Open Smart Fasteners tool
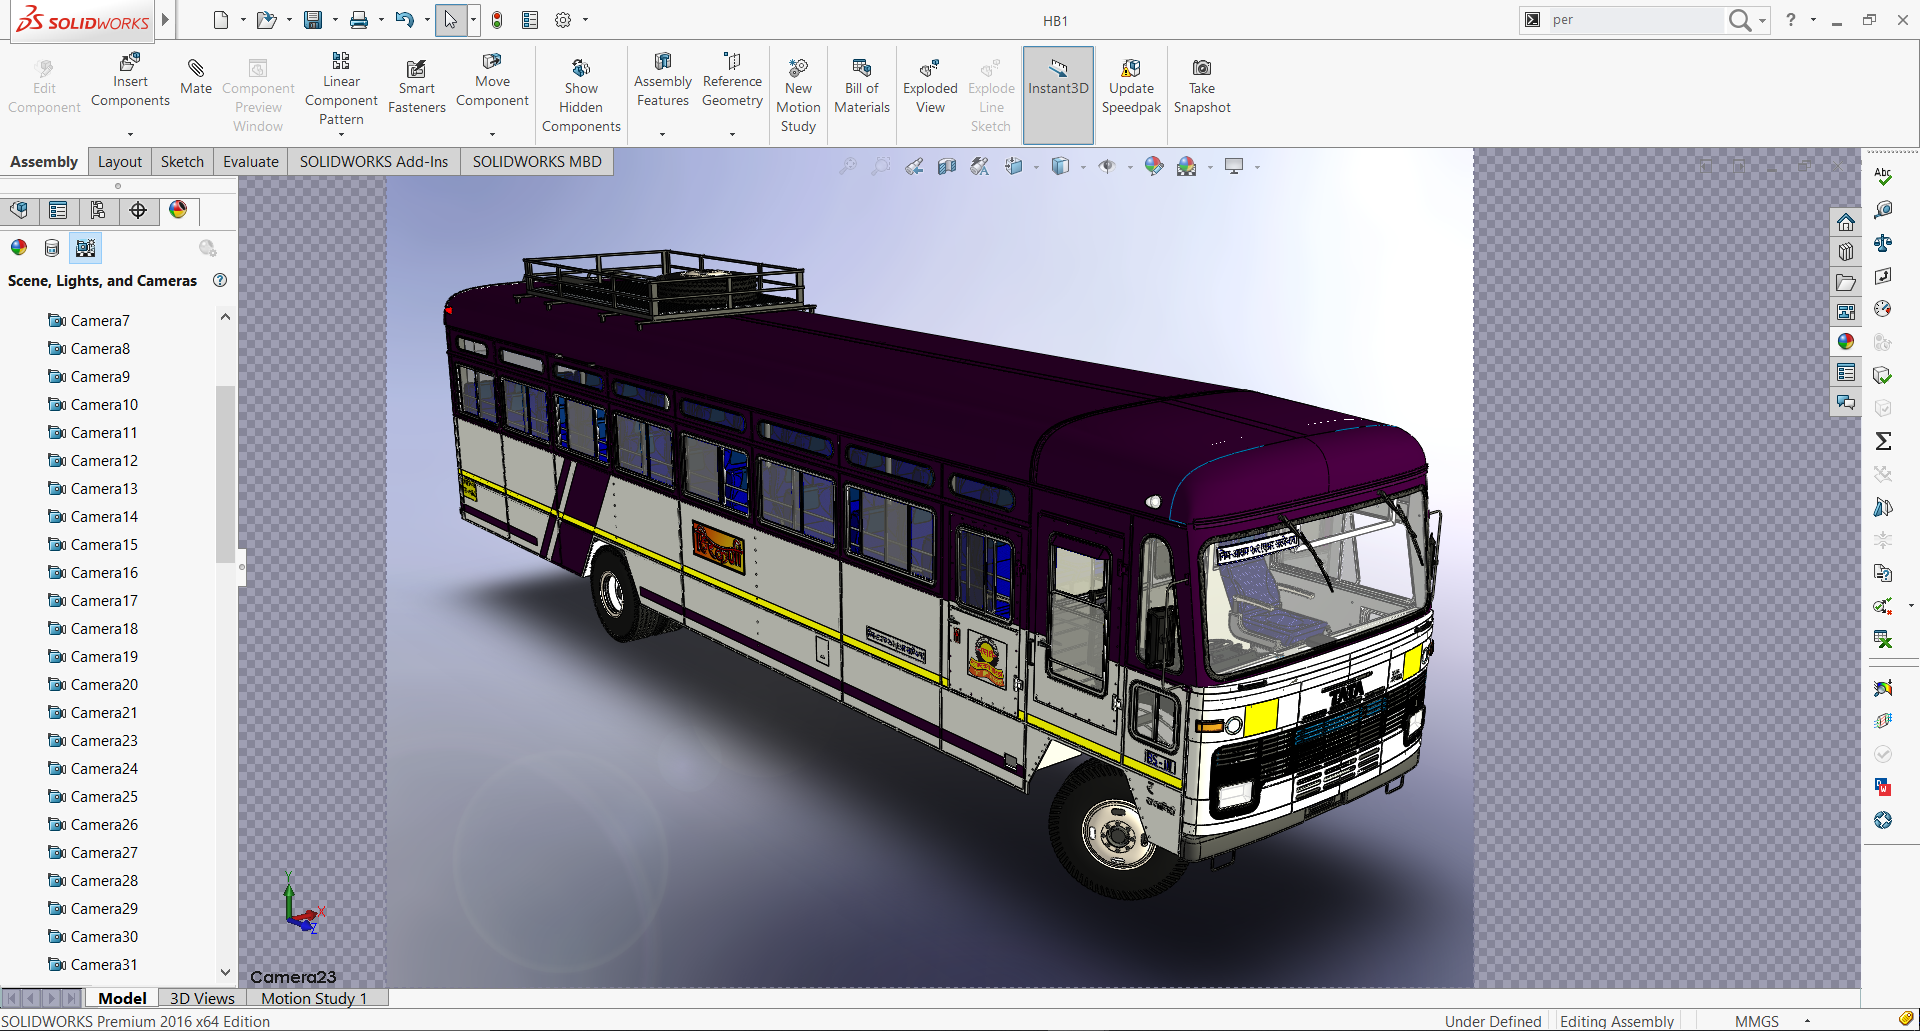 (x=416, y=69)
